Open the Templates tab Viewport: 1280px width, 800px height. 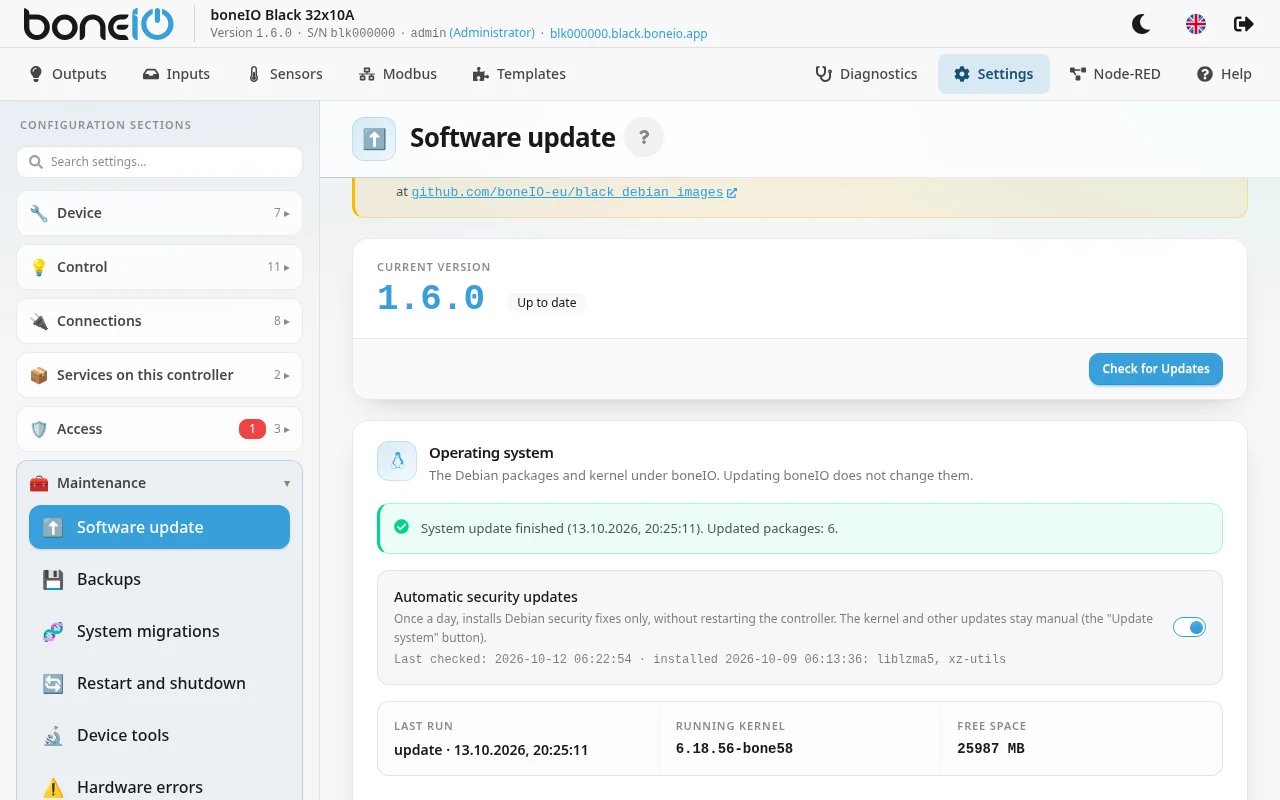coord(519,74)
